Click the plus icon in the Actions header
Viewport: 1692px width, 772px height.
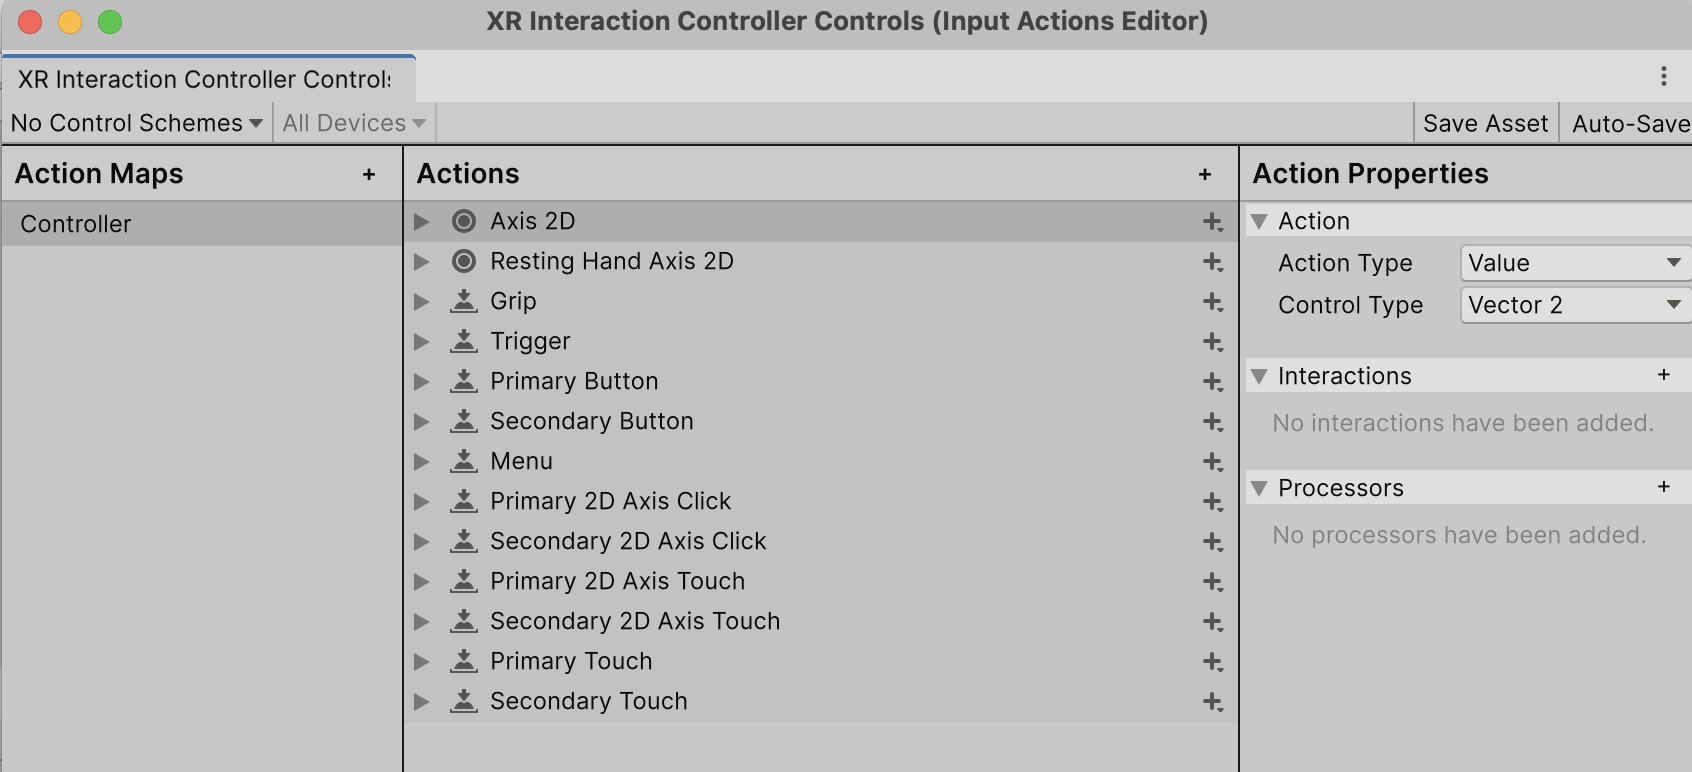[x=1205, y=173]
